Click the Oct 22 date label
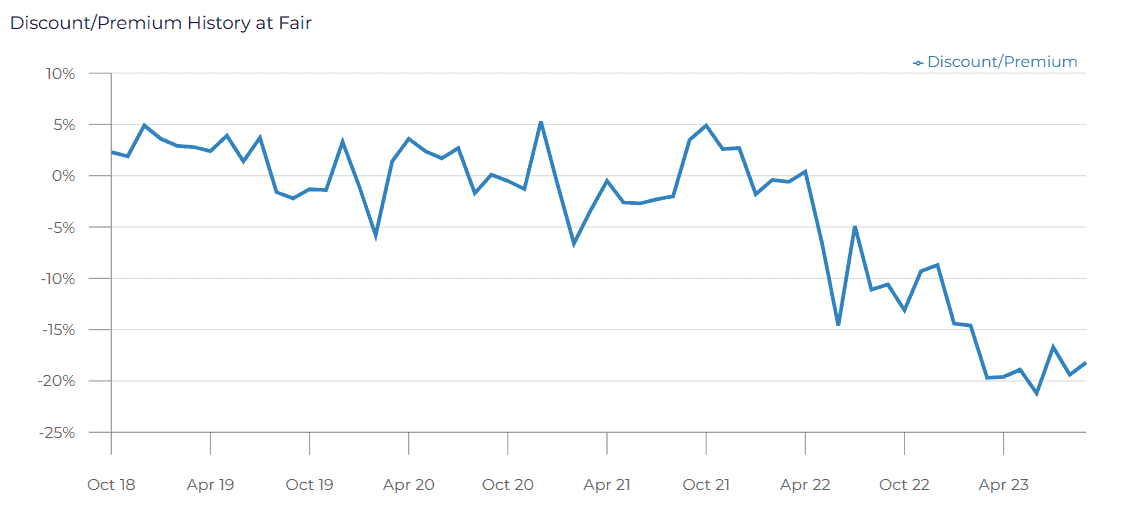1131x529 pixels. coord(904,485)
